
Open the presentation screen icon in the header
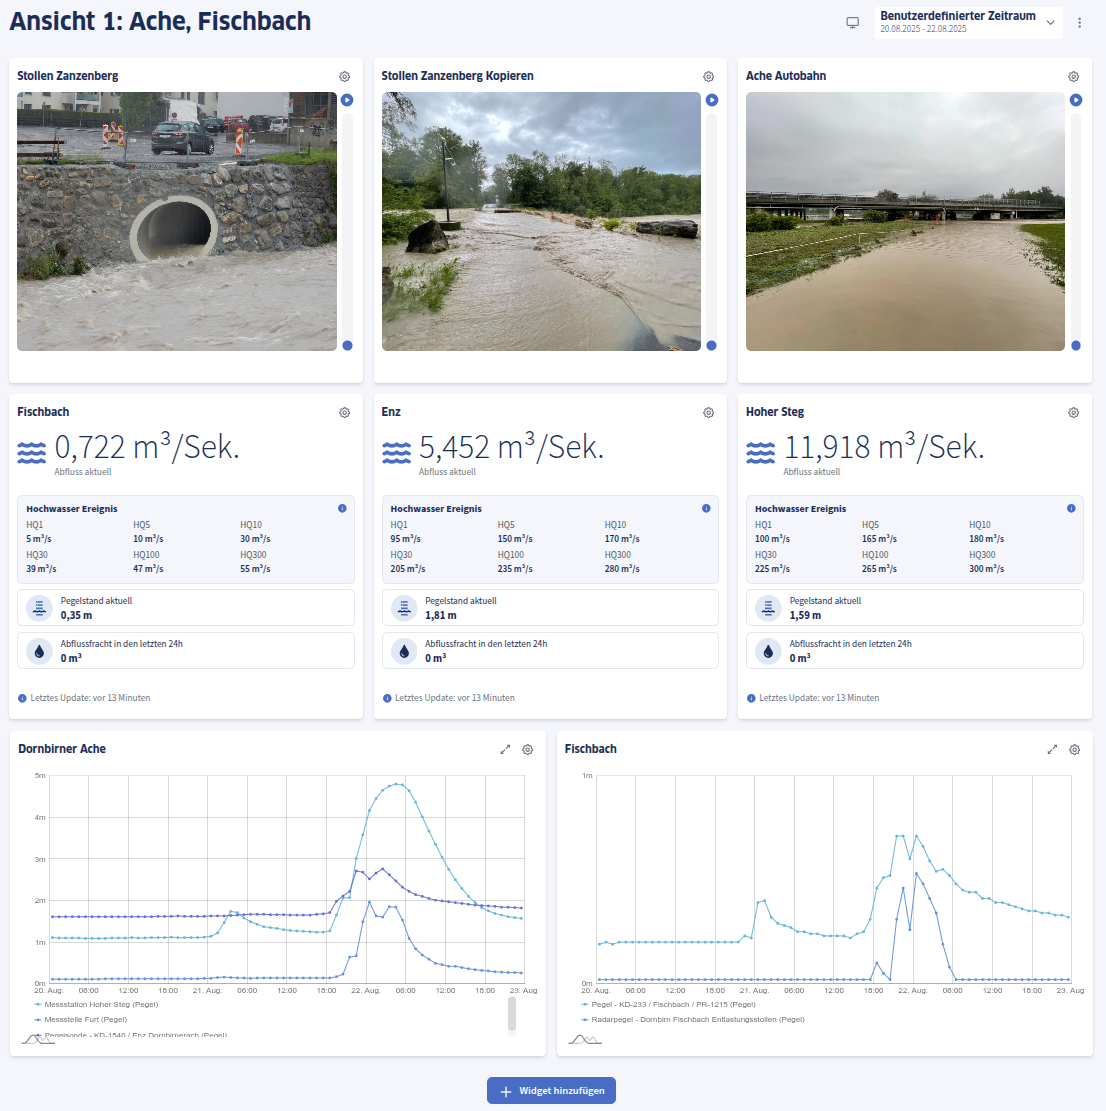click(x=853, y=21)
